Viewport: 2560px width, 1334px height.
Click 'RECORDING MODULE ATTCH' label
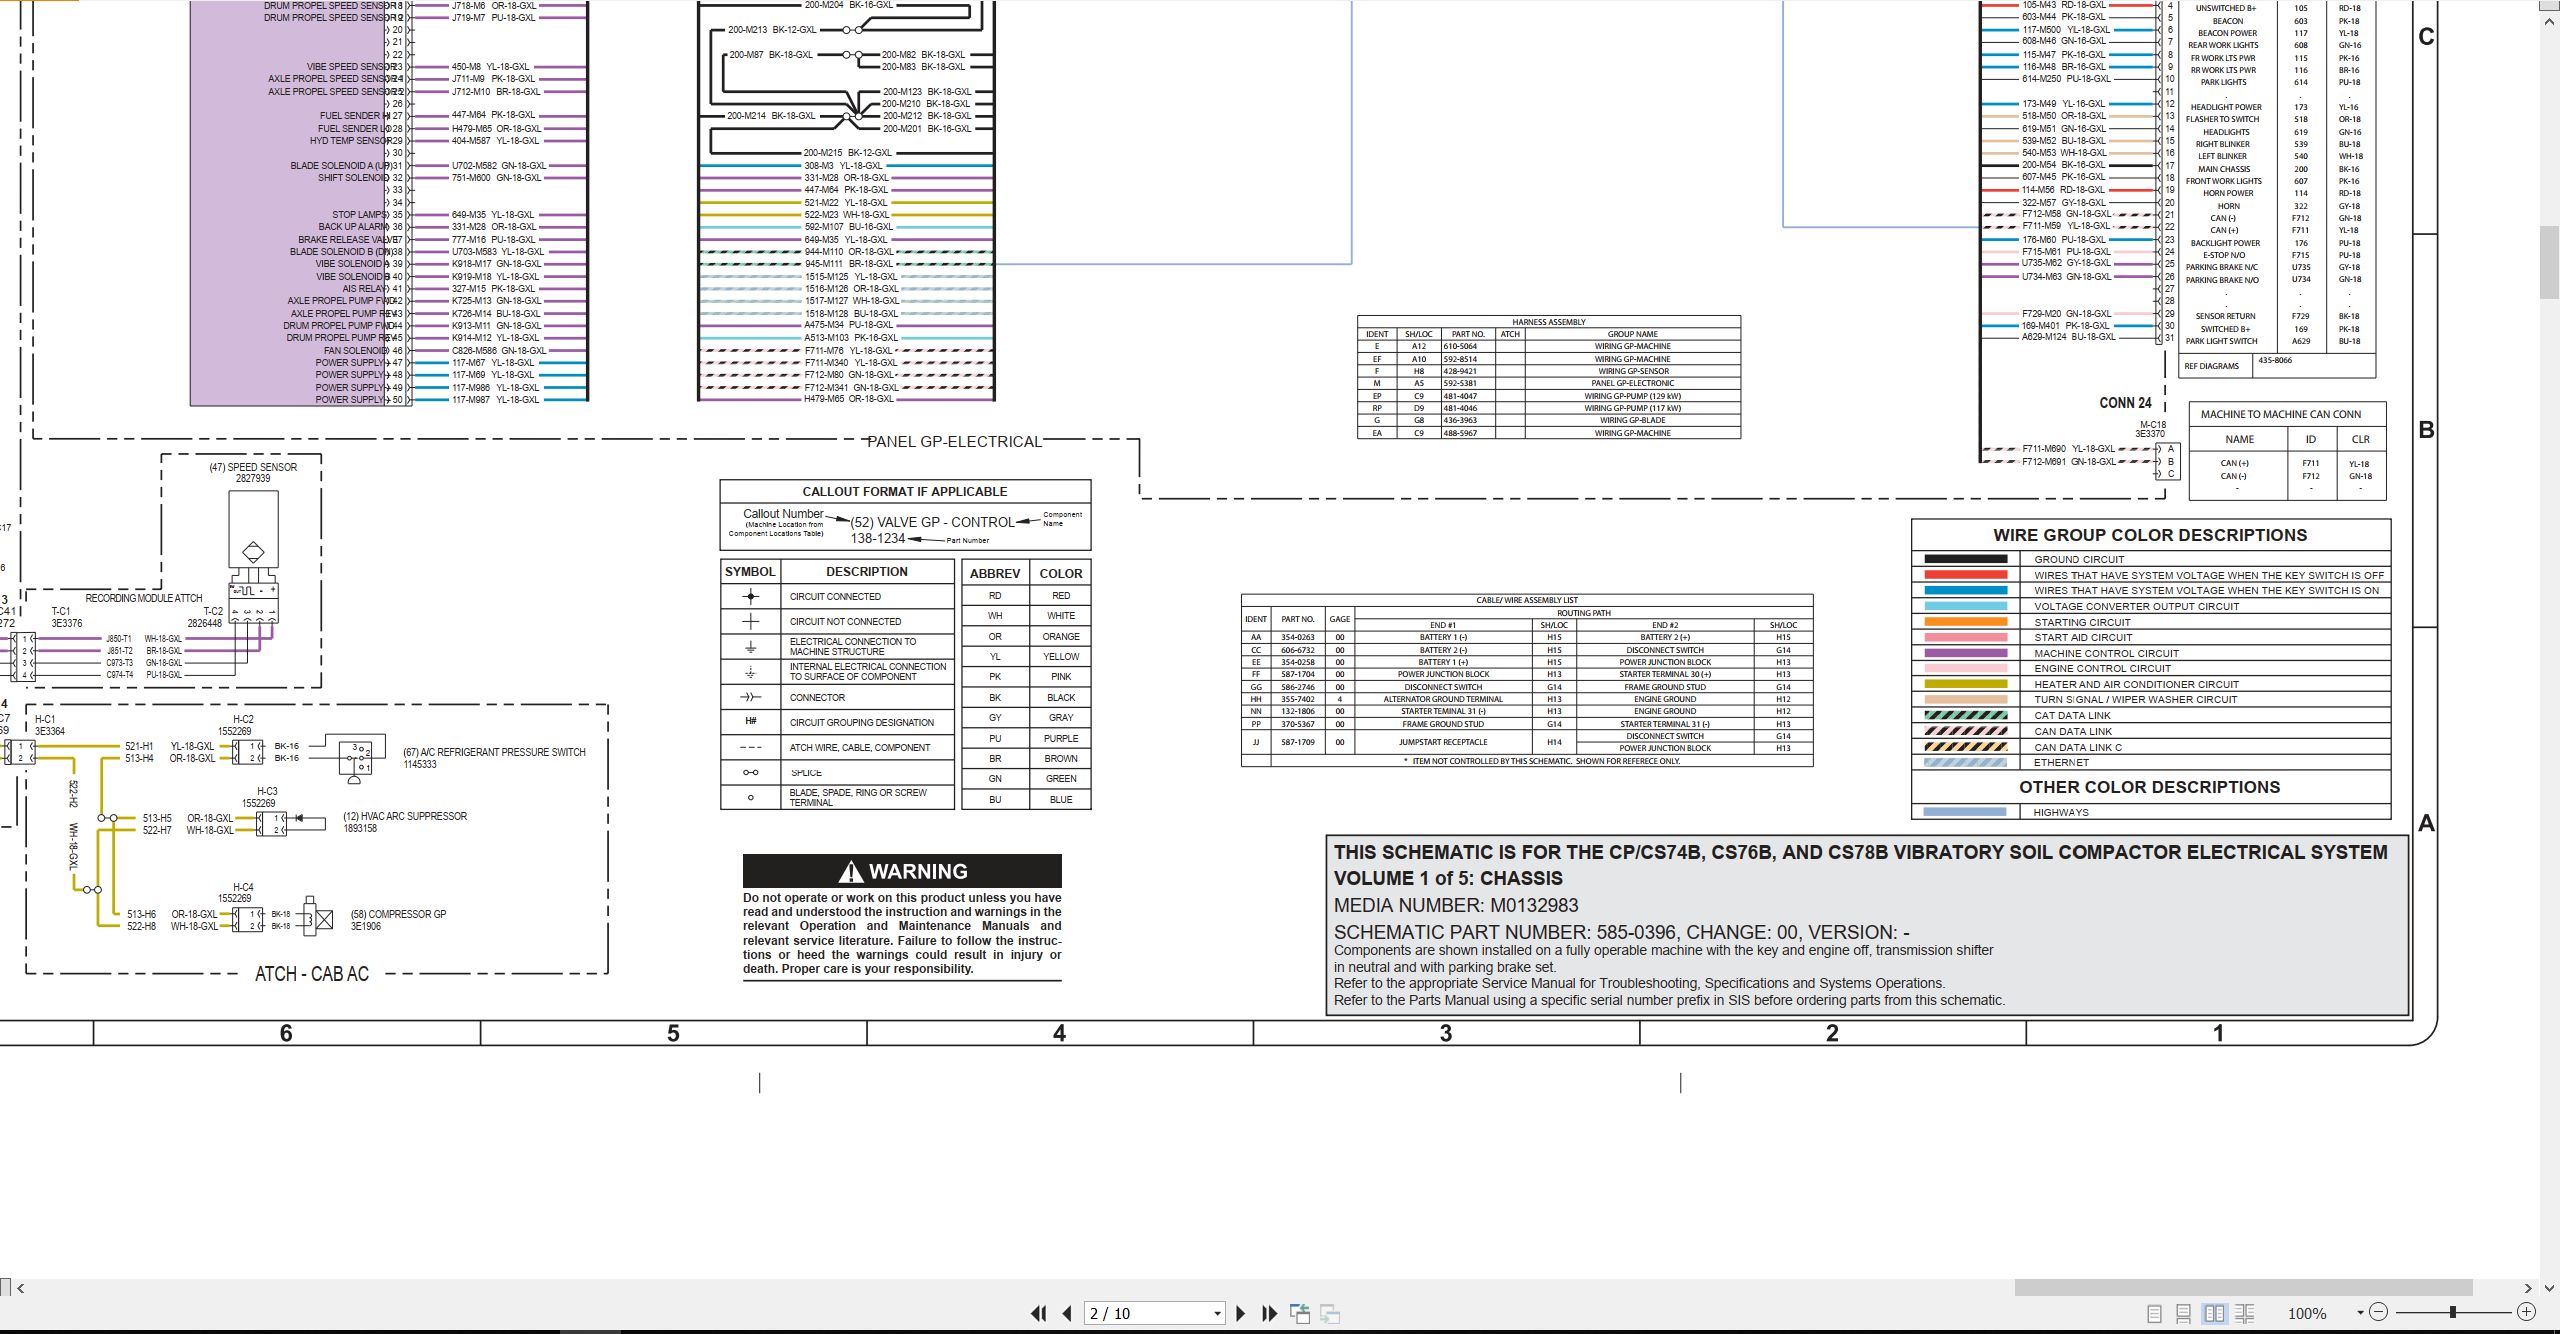click(143, 598)
